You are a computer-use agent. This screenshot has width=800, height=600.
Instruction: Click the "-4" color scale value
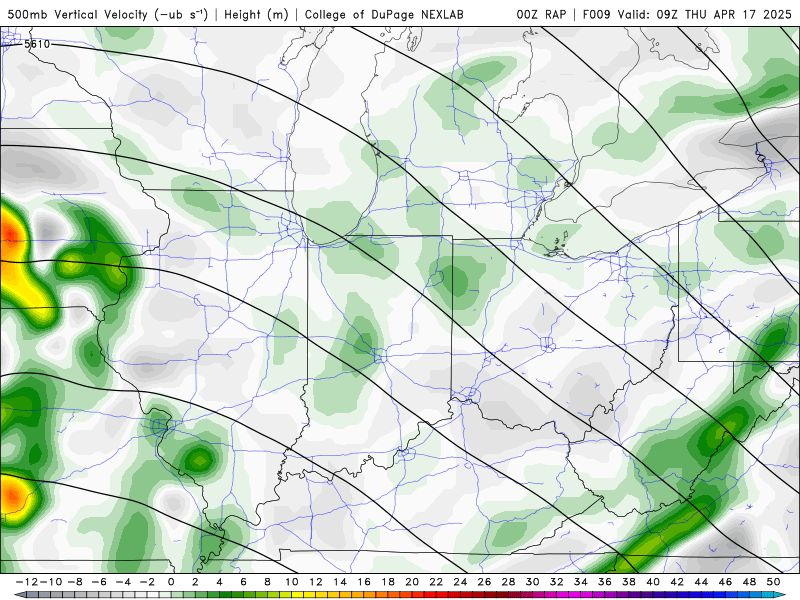(122, 582)
